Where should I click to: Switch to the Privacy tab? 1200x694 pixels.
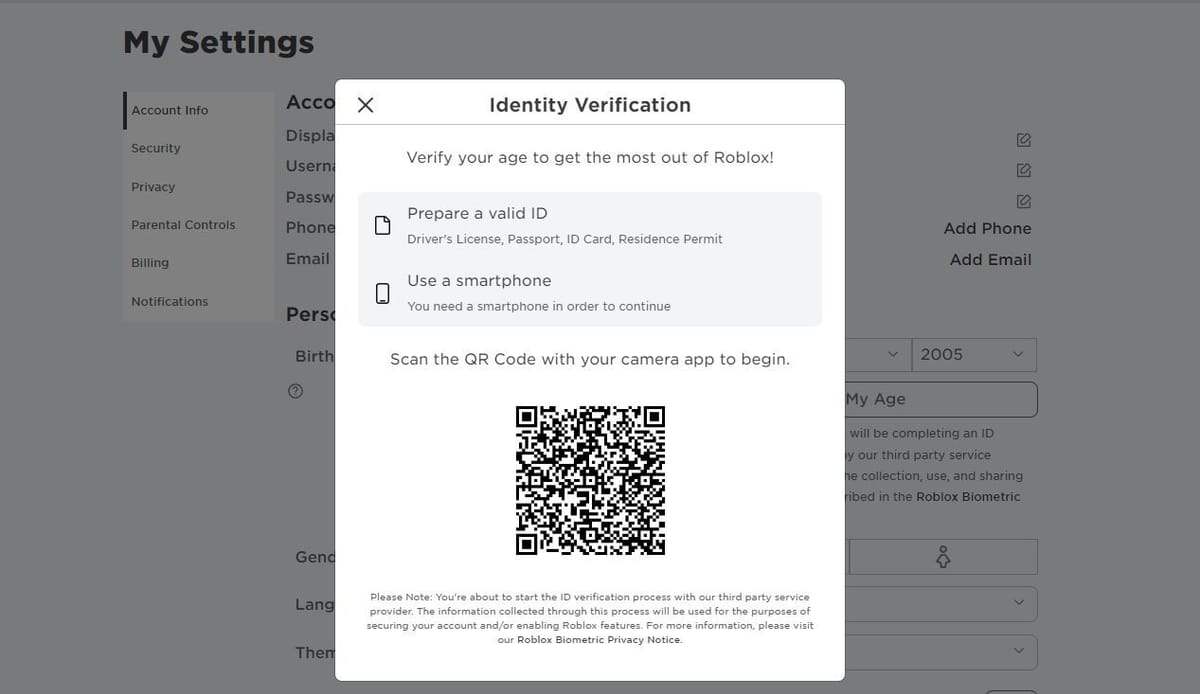point(152,186)
